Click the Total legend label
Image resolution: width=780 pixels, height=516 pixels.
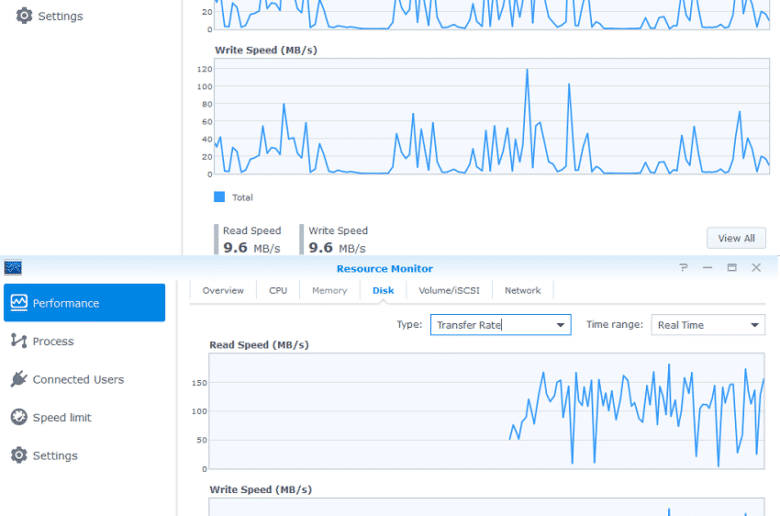[242, 198]
